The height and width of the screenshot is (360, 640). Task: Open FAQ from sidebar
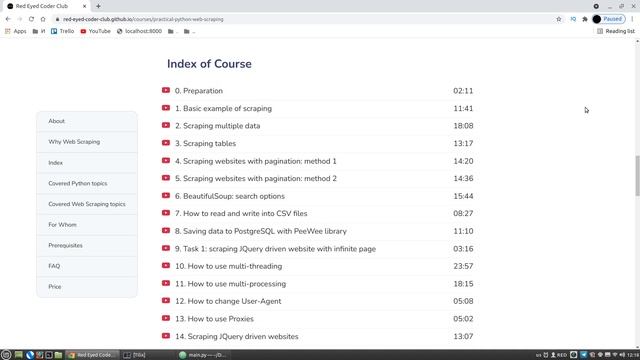click(87, 266)
